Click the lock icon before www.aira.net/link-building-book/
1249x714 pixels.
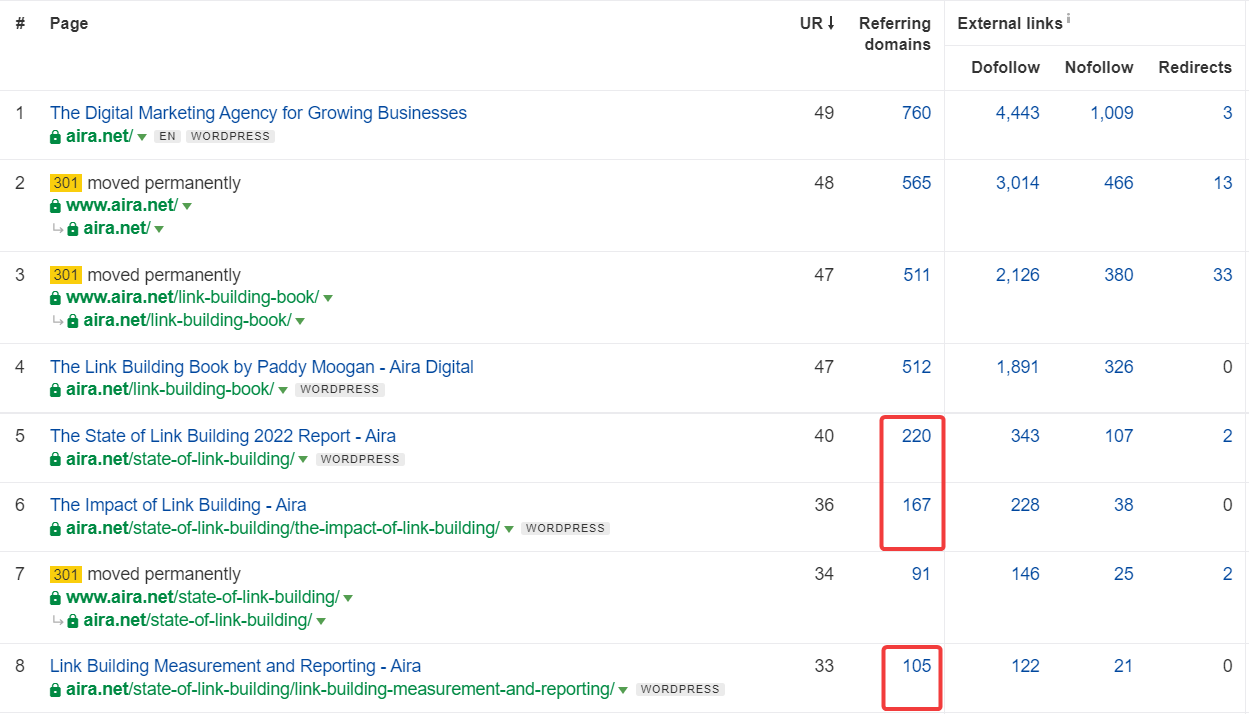coord(56,298)
